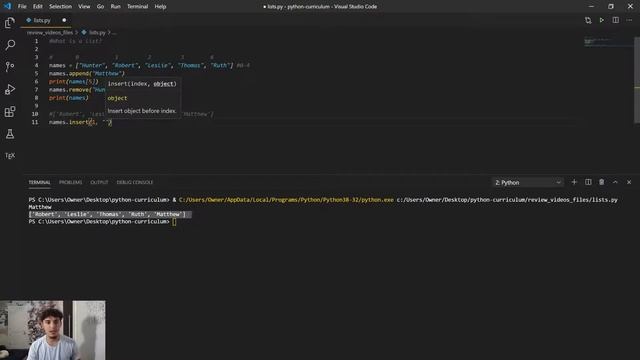
Task: Open the Testing flask view
Action: point(10,133)
